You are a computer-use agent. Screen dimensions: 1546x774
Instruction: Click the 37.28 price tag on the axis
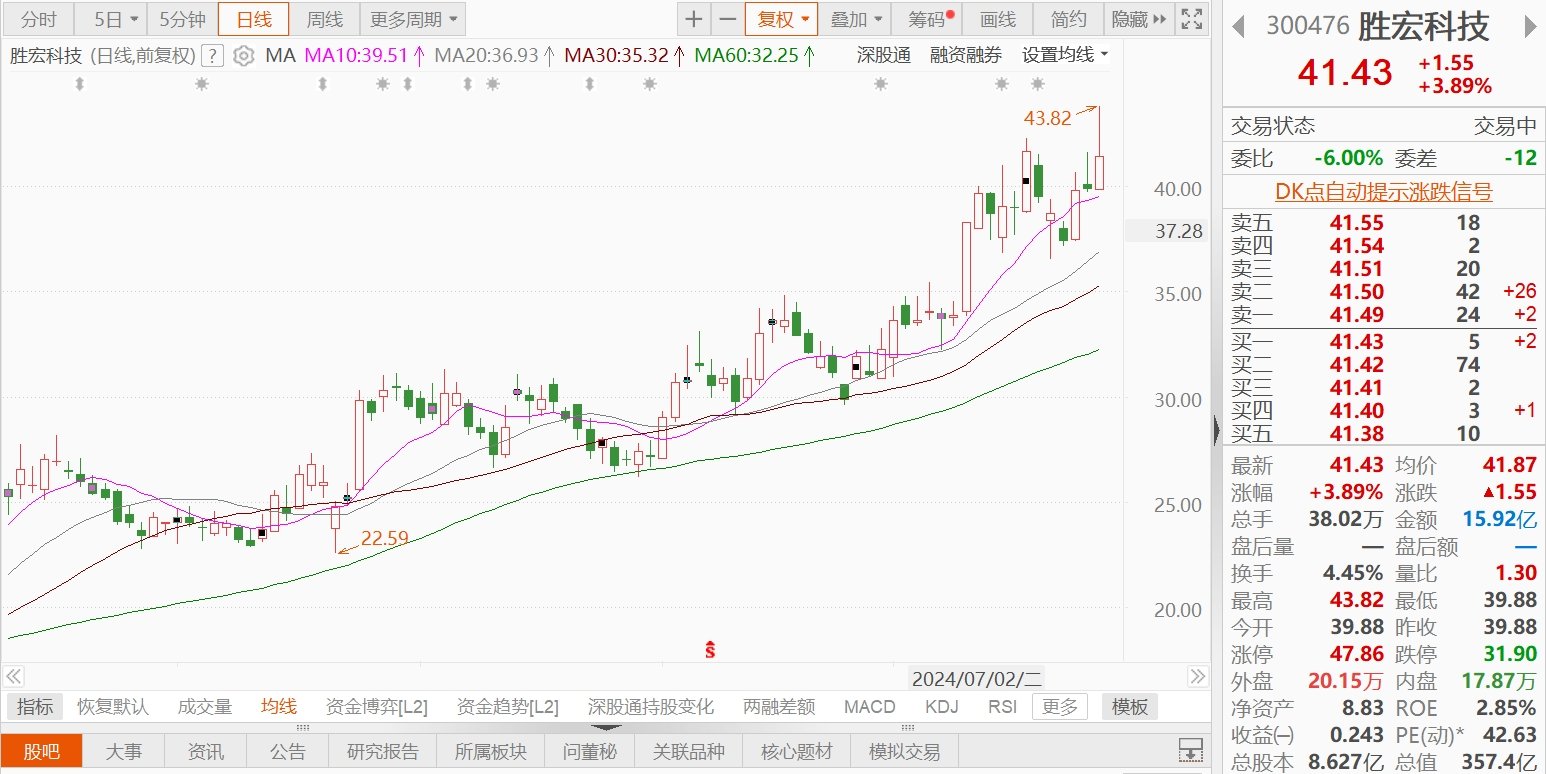point(1165,231)
